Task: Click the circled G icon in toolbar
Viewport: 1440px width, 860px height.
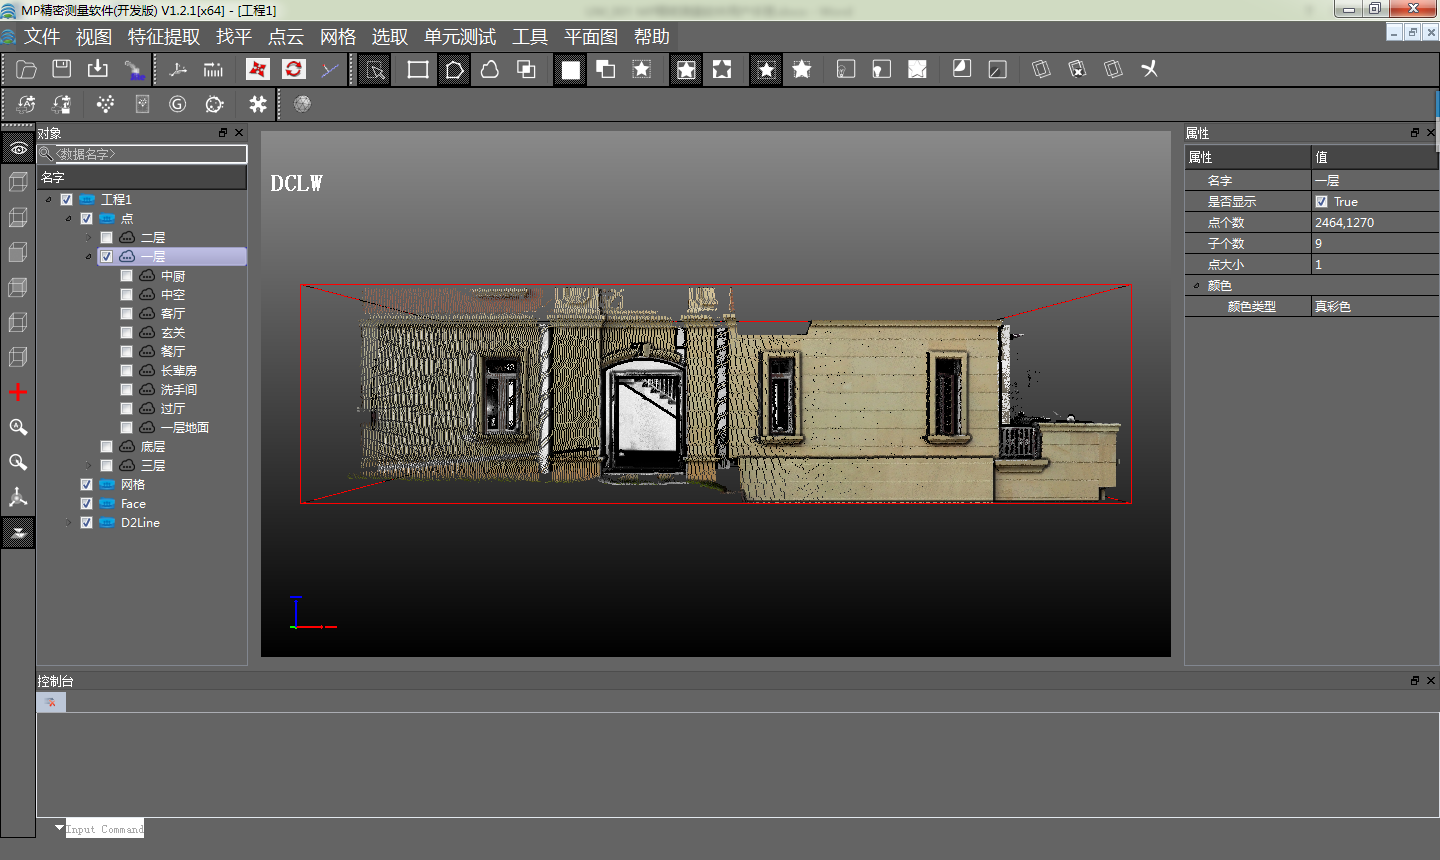Action: 178,104
